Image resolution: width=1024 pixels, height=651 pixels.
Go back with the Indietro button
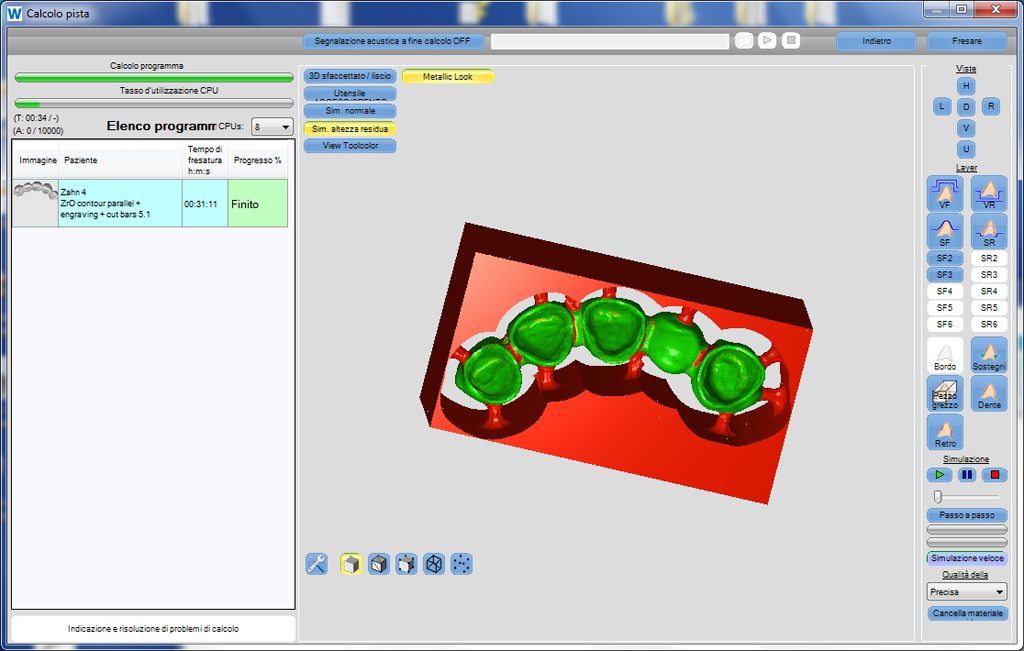point(876,42)
